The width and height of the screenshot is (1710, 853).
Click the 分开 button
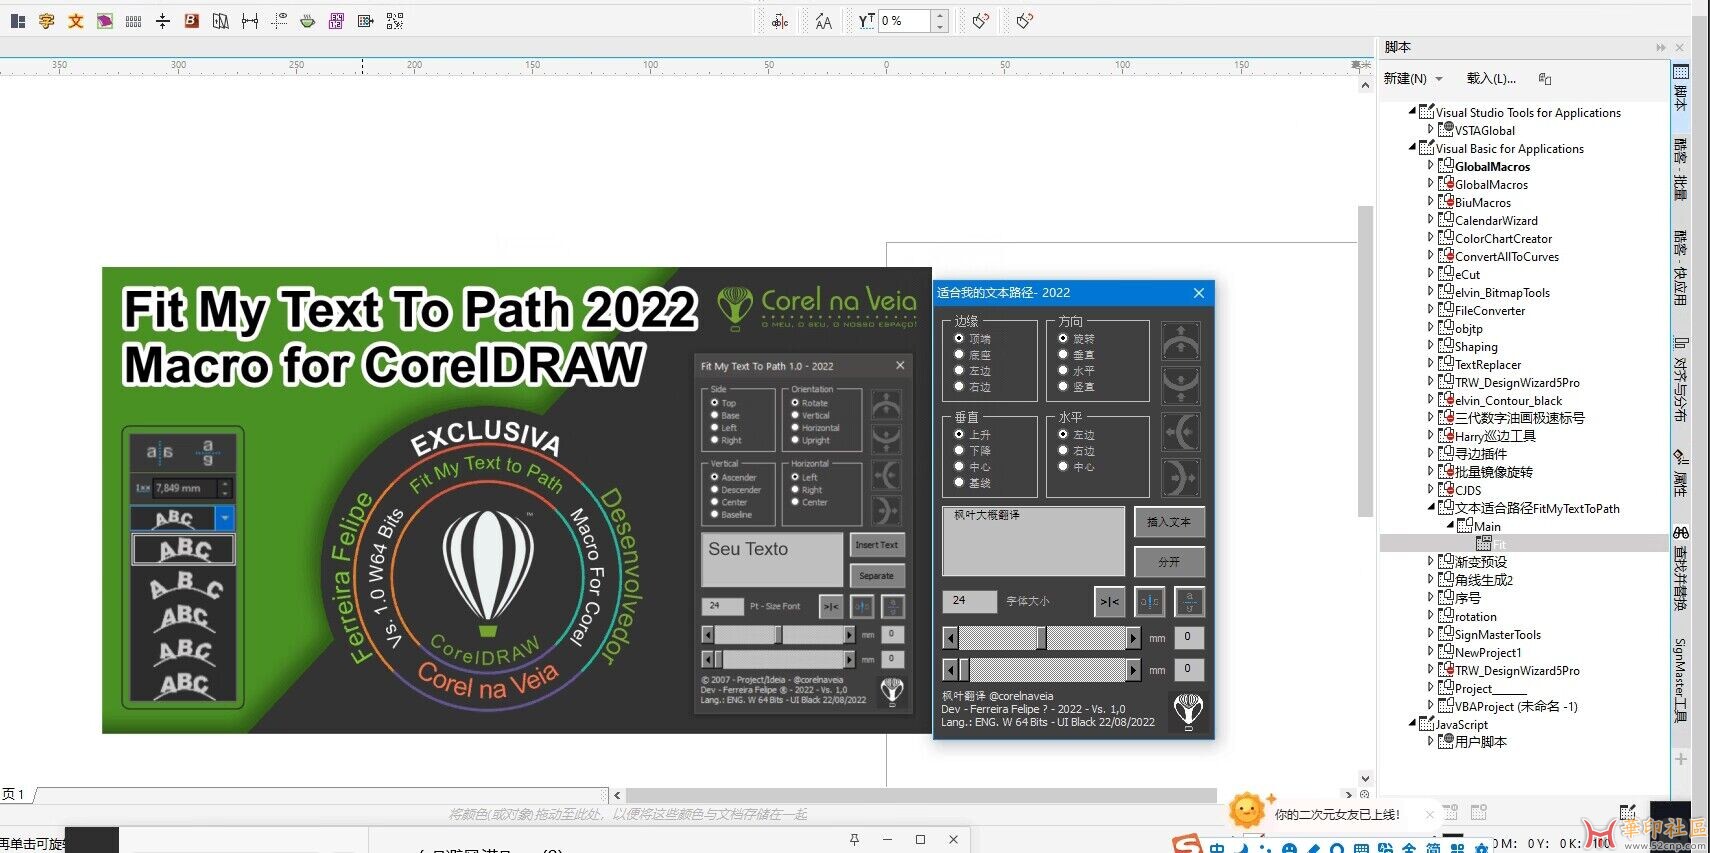[1169, 562]
